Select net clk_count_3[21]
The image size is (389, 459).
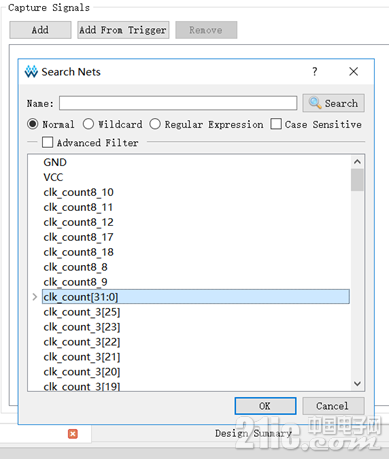[82, 357]
